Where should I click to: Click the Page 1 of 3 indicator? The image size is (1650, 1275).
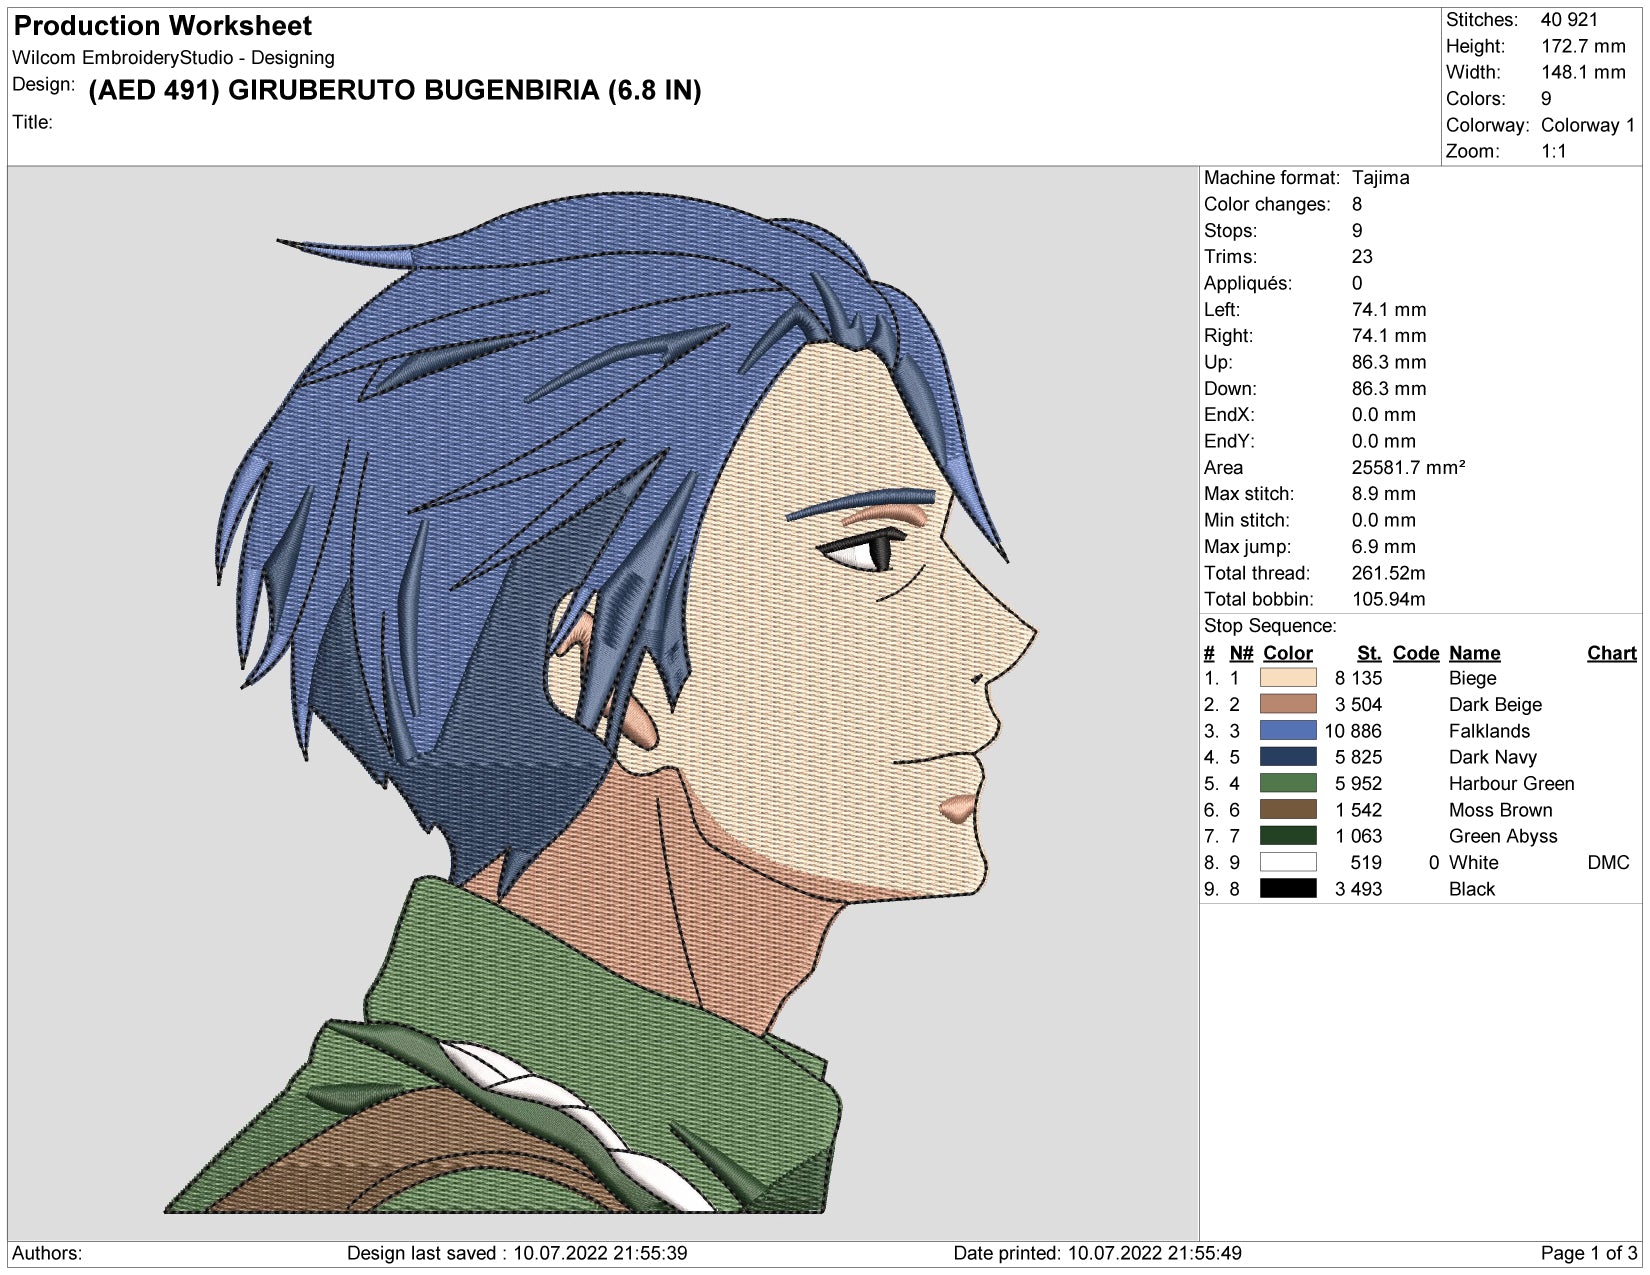click(x=1589, y=1253)
